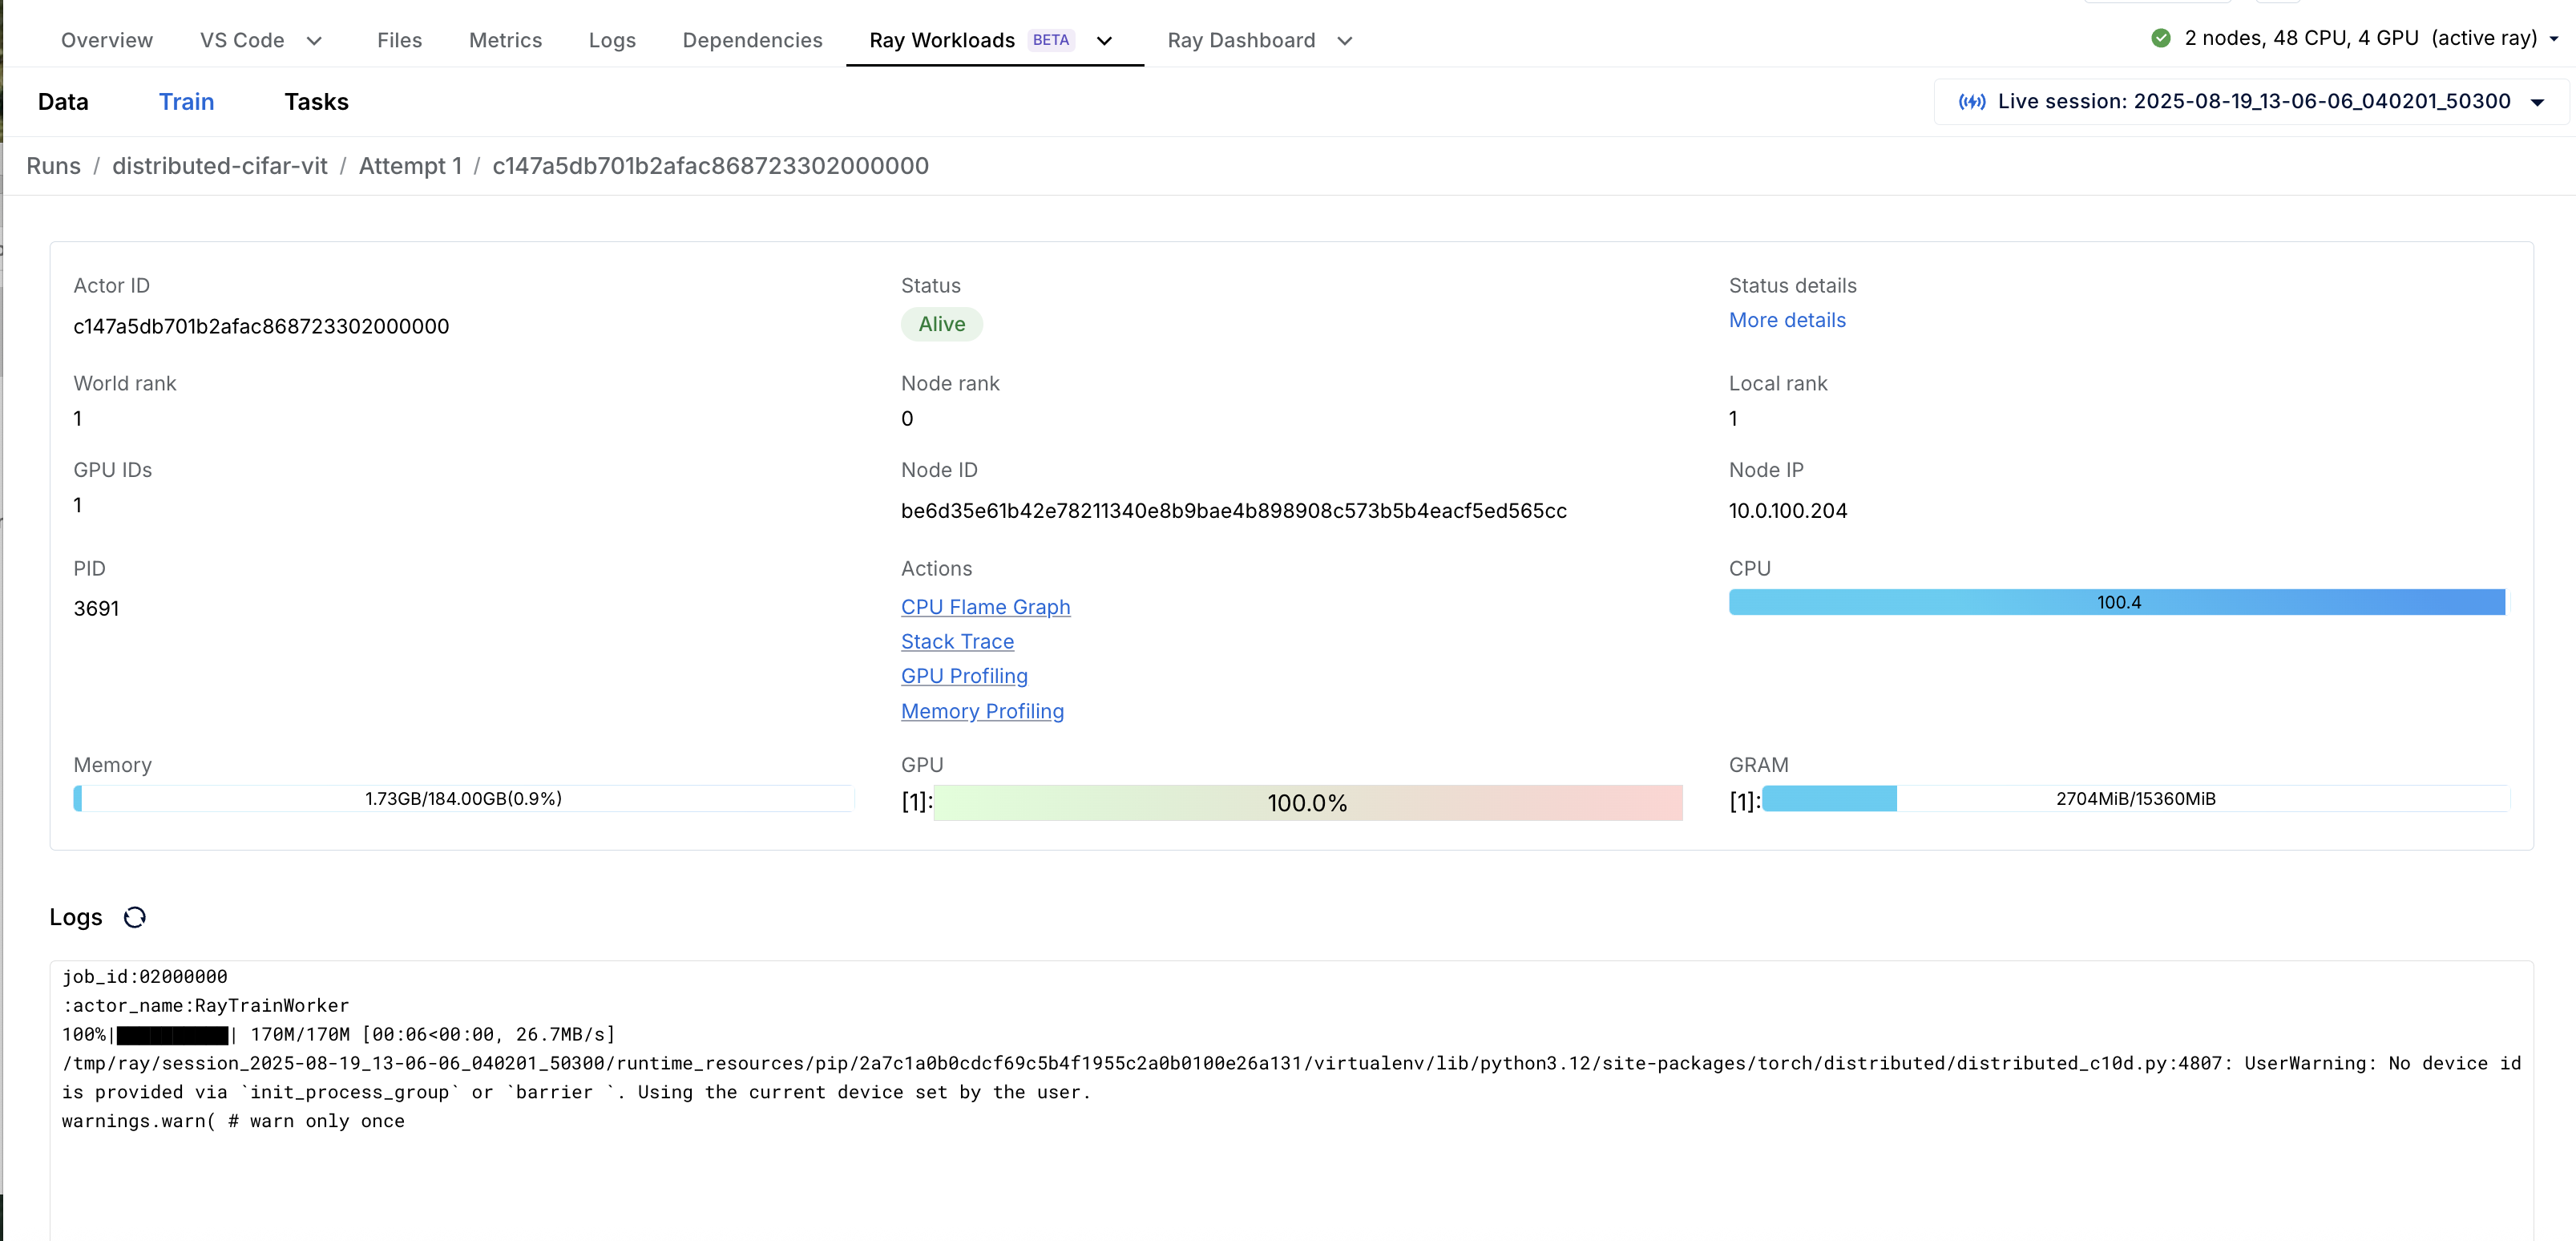Click the live session broadcast icon
2576x1241 pixels.
(x=1971, y=102)
